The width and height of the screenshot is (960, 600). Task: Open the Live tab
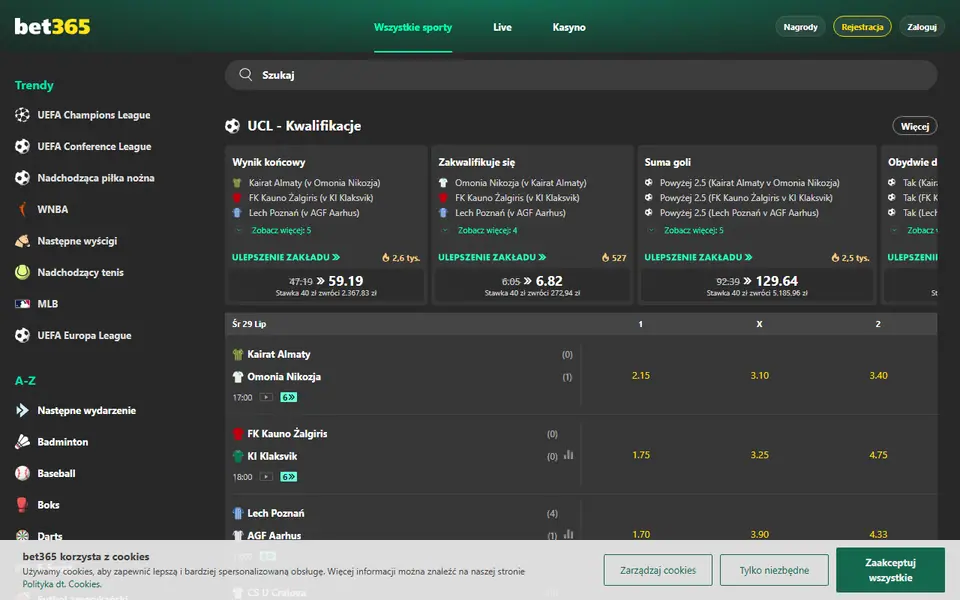[x=502, y=27]
